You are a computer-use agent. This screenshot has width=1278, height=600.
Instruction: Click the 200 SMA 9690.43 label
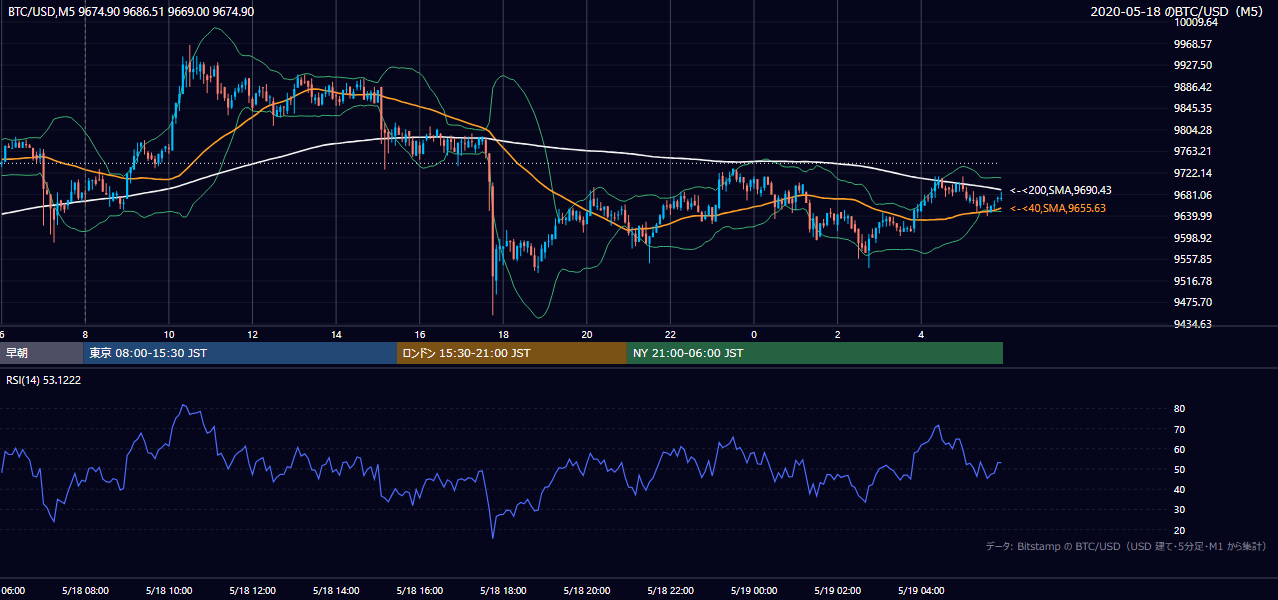(x=1060, y=190)
